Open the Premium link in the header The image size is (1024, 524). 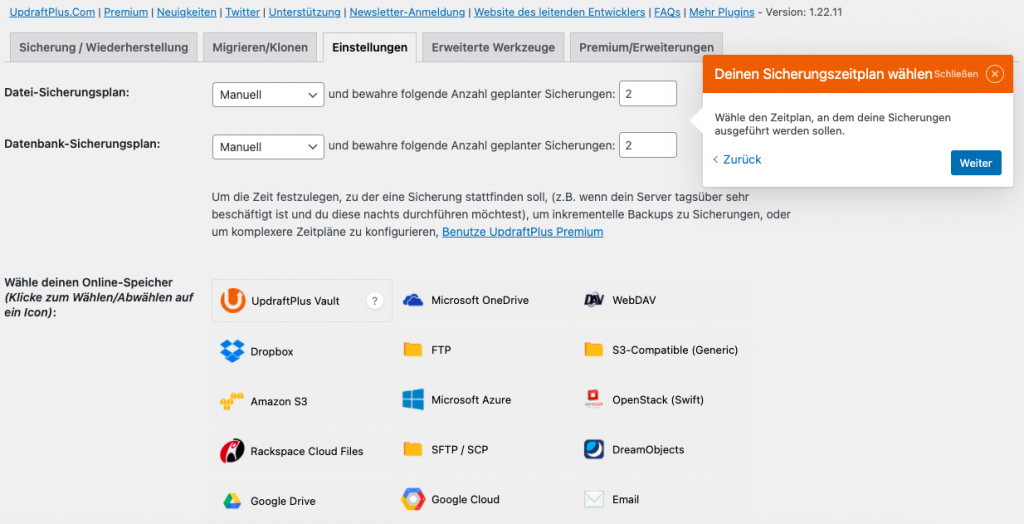126,12
